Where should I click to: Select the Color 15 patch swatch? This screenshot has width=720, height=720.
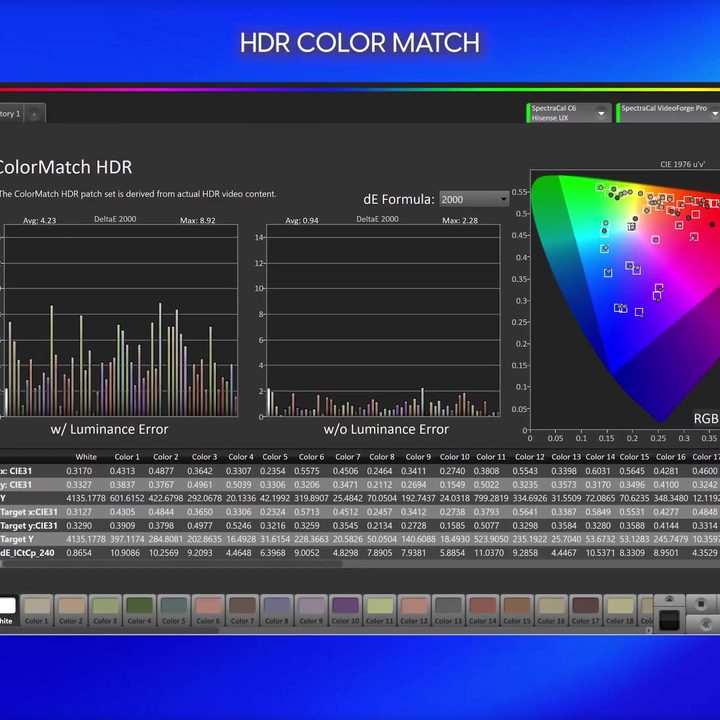click(517, 610)
